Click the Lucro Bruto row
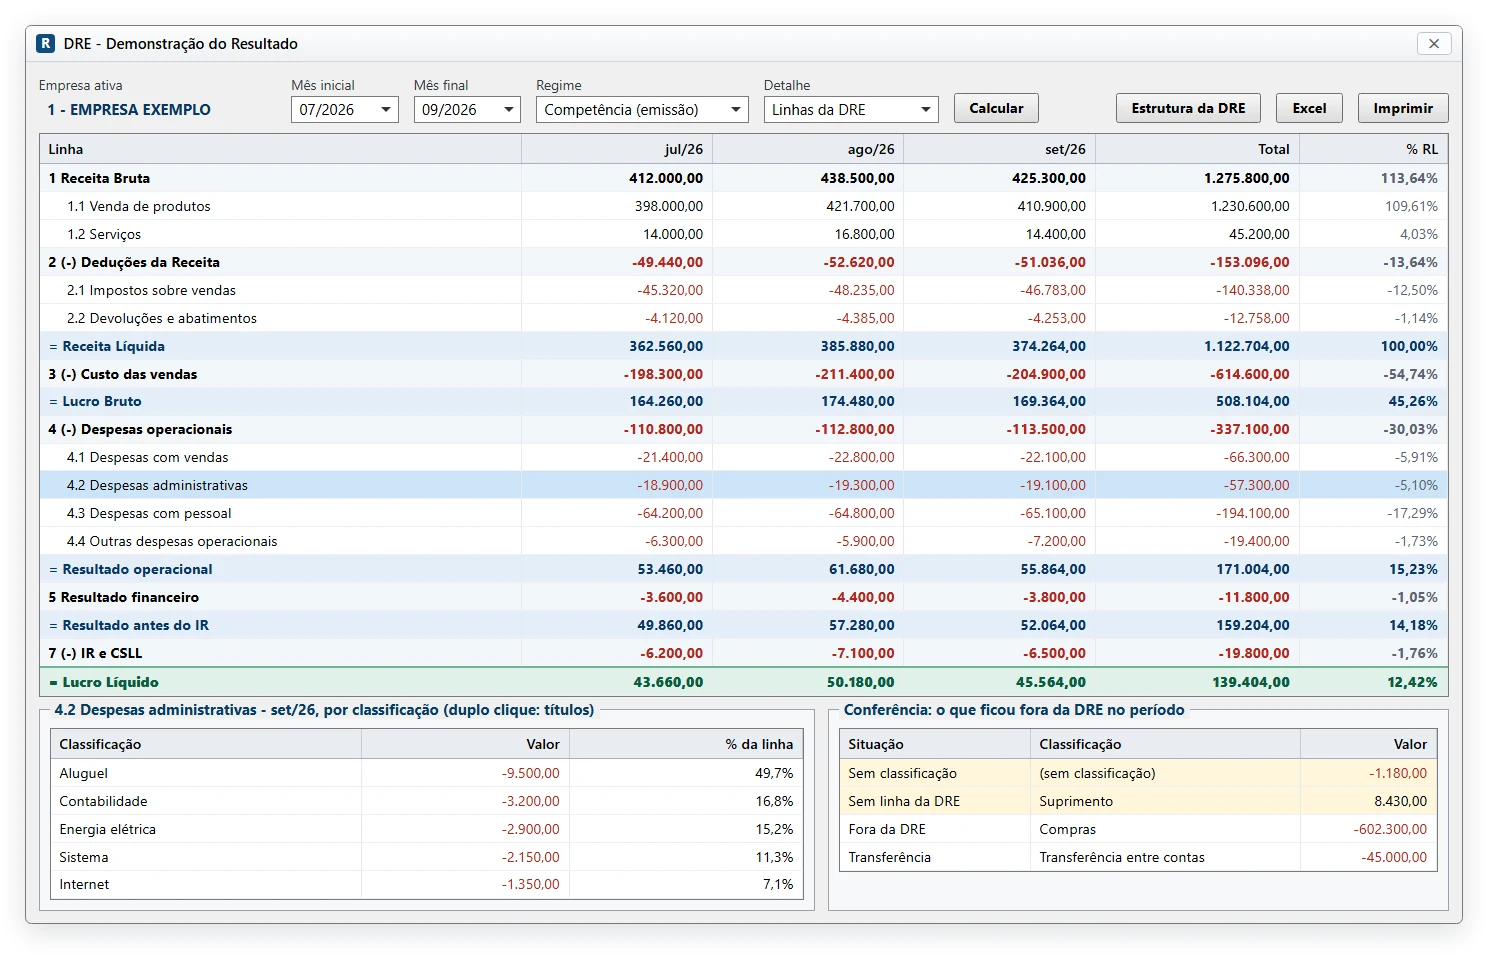1506x975 pixels. coord(744,401)
